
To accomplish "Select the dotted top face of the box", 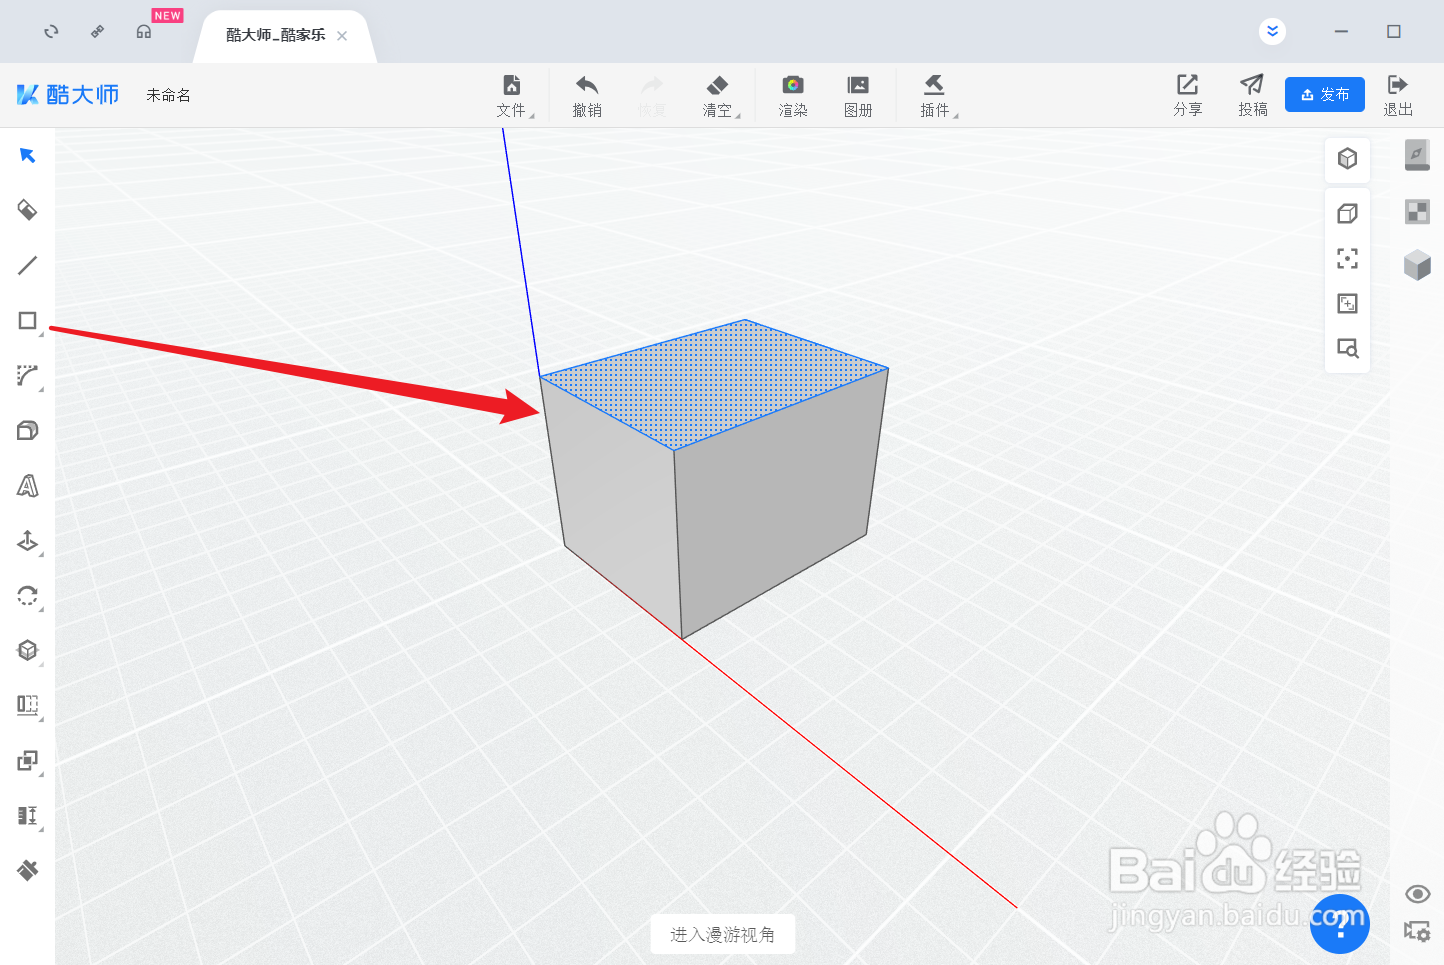I will pos(714,384).
